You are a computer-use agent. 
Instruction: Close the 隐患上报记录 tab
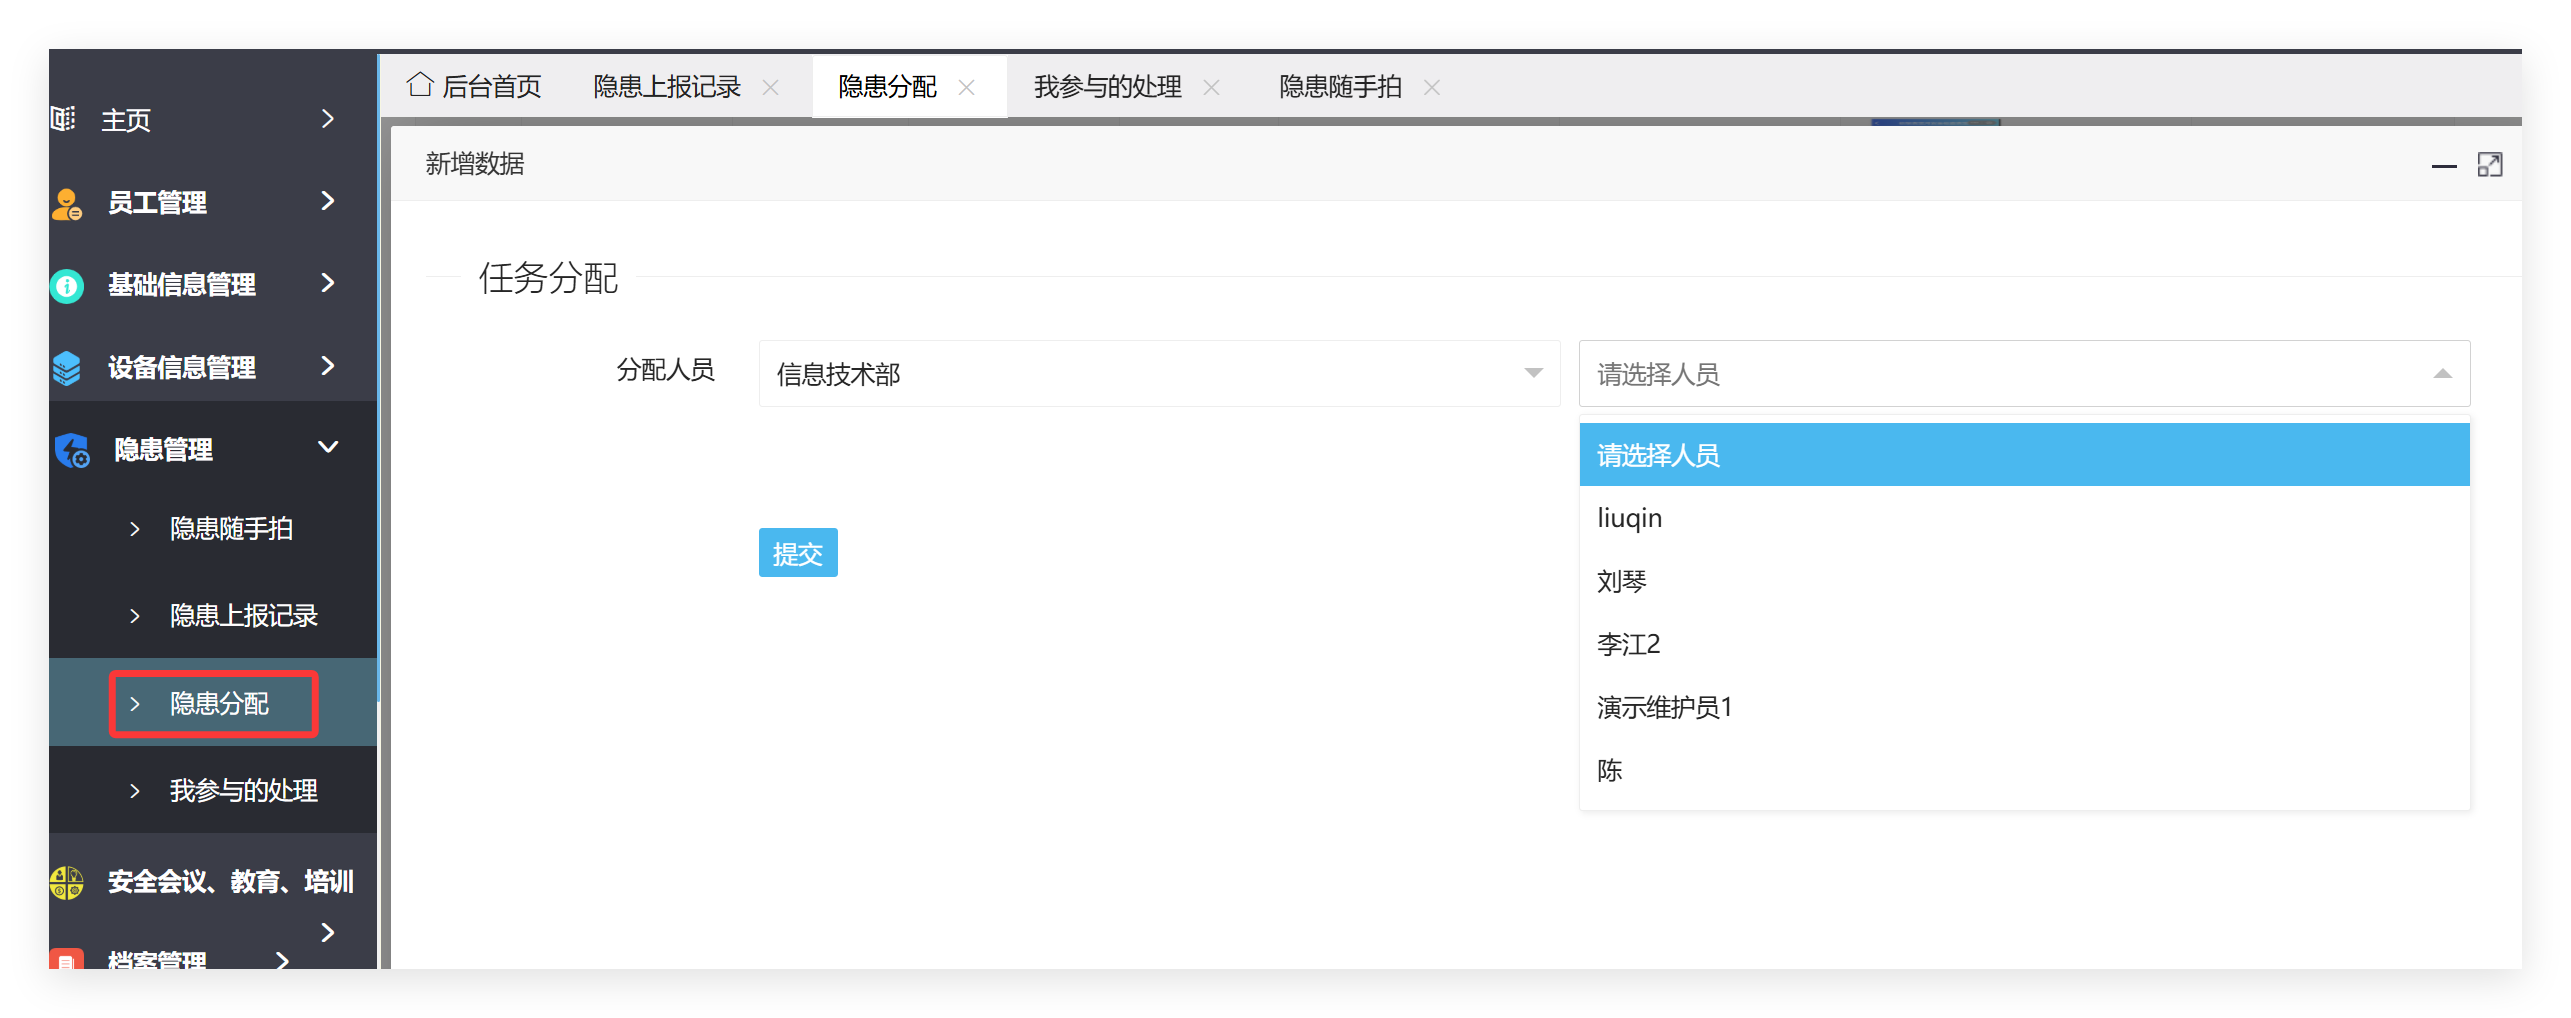pos(770,87)
